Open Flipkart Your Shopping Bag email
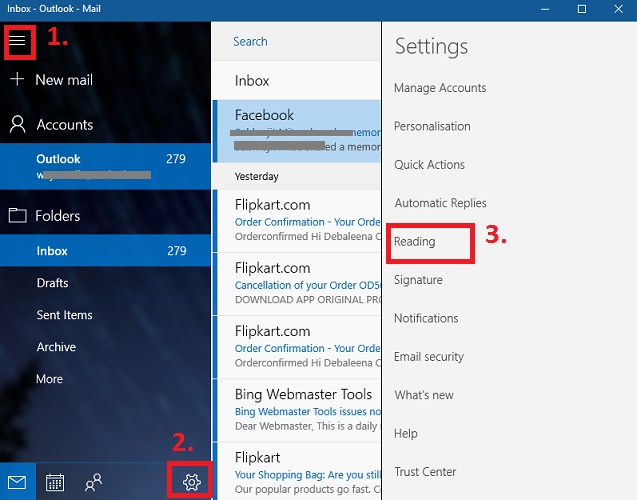 297,472
